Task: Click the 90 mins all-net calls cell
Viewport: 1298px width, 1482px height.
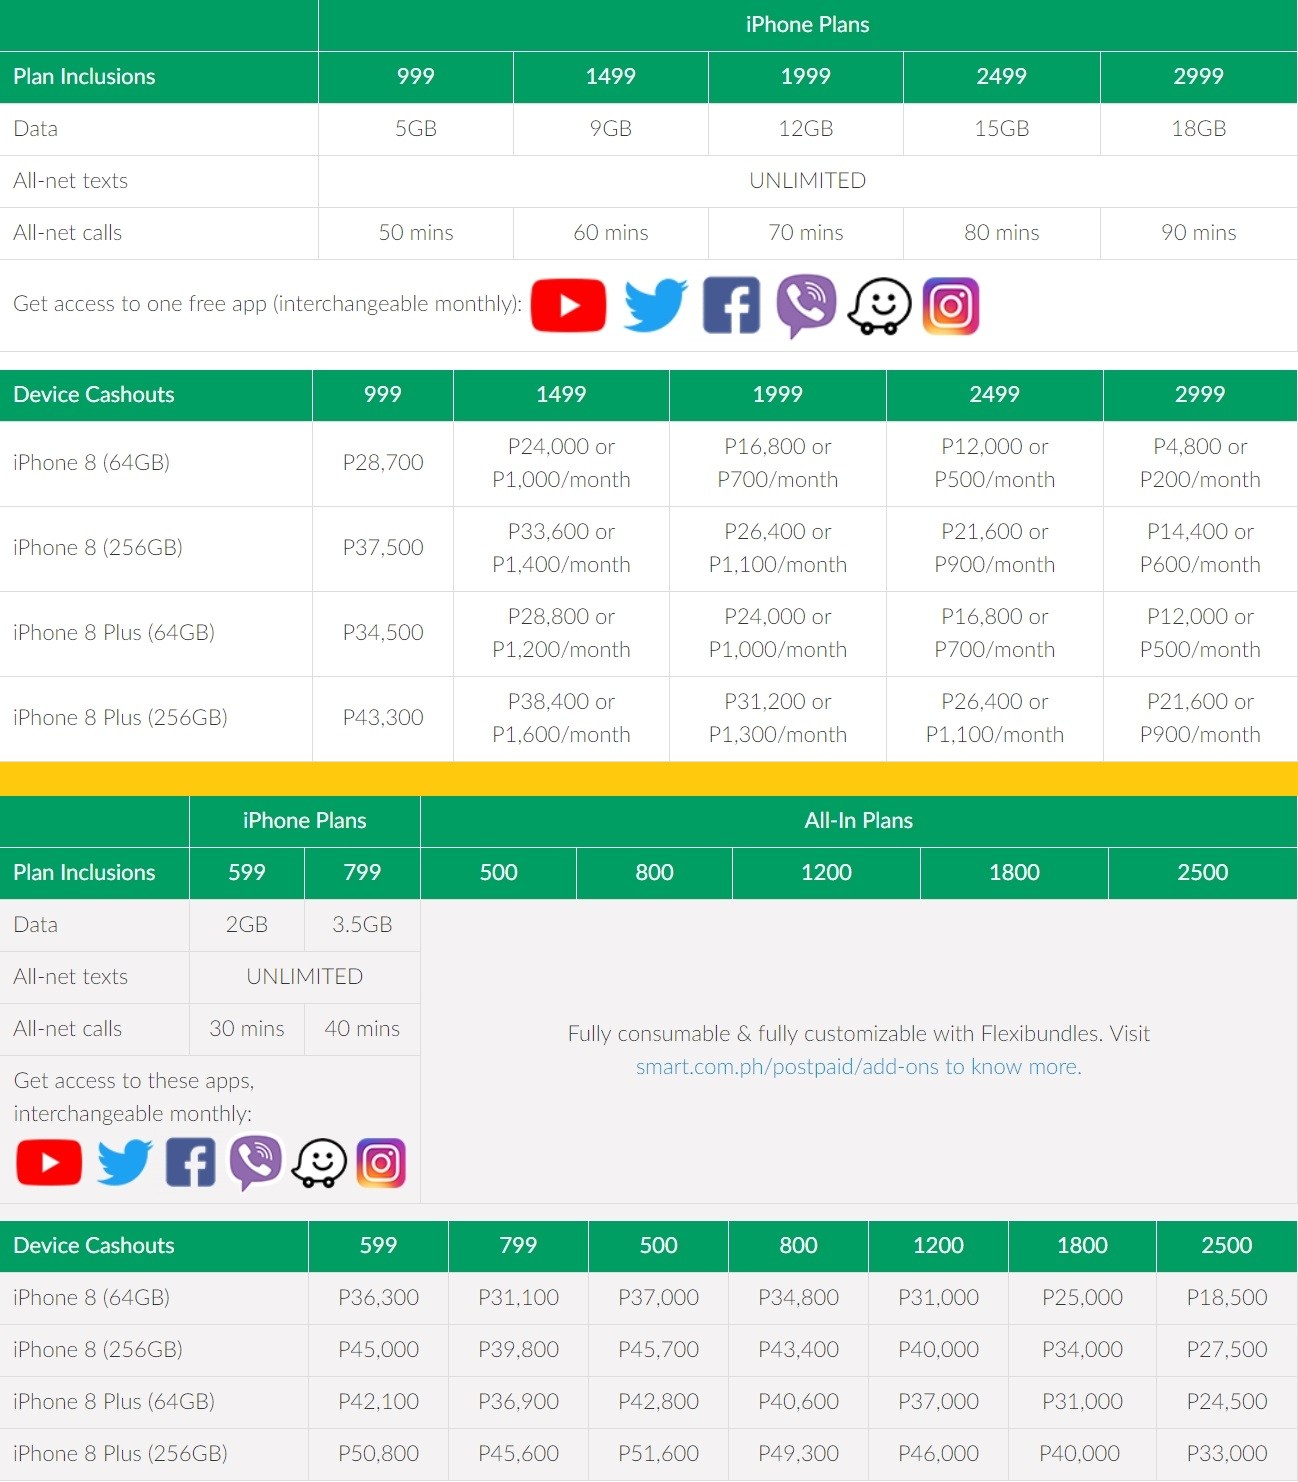Action: click(1199, 233)
